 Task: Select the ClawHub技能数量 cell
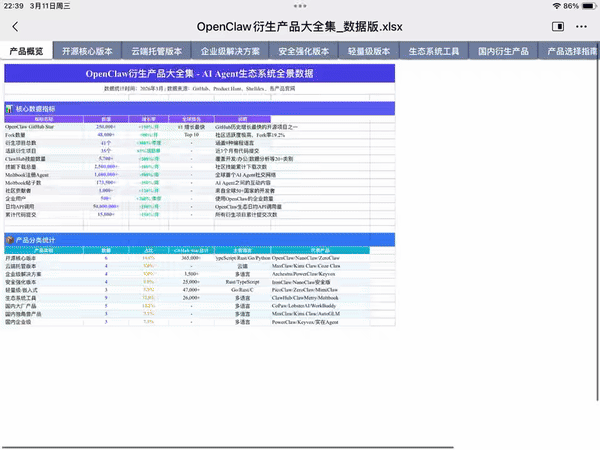tap(44, 159)
